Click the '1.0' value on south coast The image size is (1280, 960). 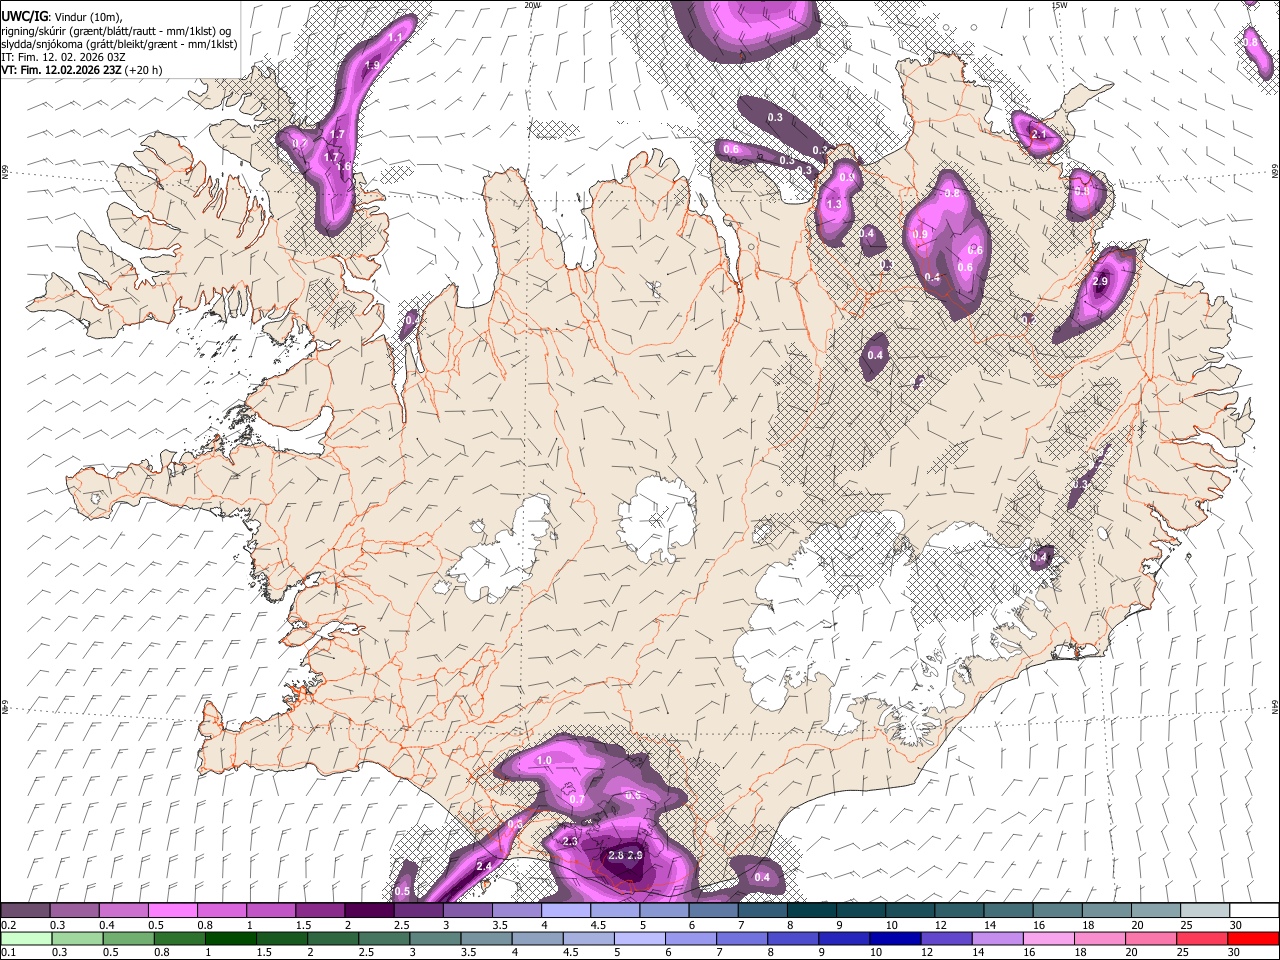(x=544, y=761)
